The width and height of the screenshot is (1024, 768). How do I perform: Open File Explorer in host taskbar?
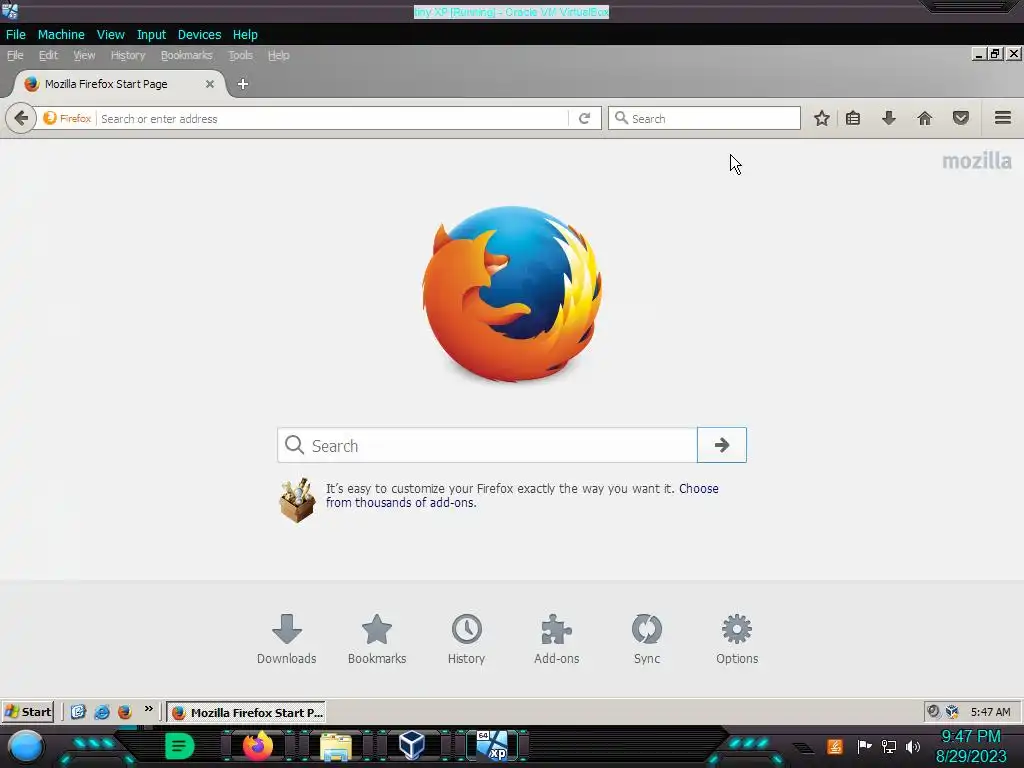(336, 747)
